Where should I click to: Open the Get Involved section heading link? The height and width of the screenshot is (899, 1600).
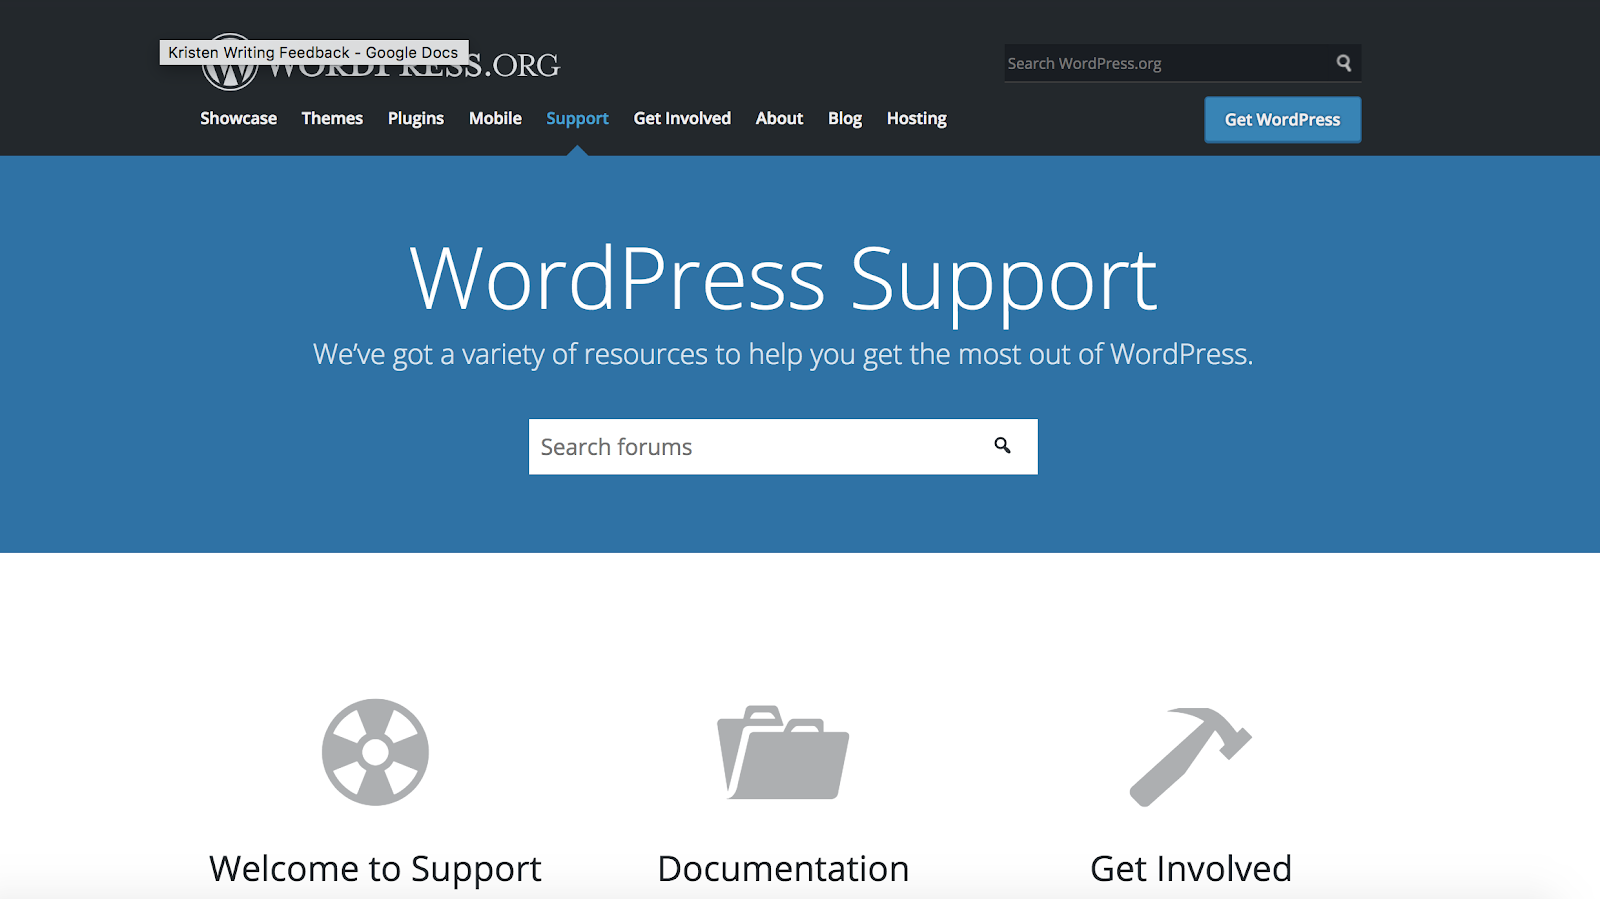[1190, 869]
